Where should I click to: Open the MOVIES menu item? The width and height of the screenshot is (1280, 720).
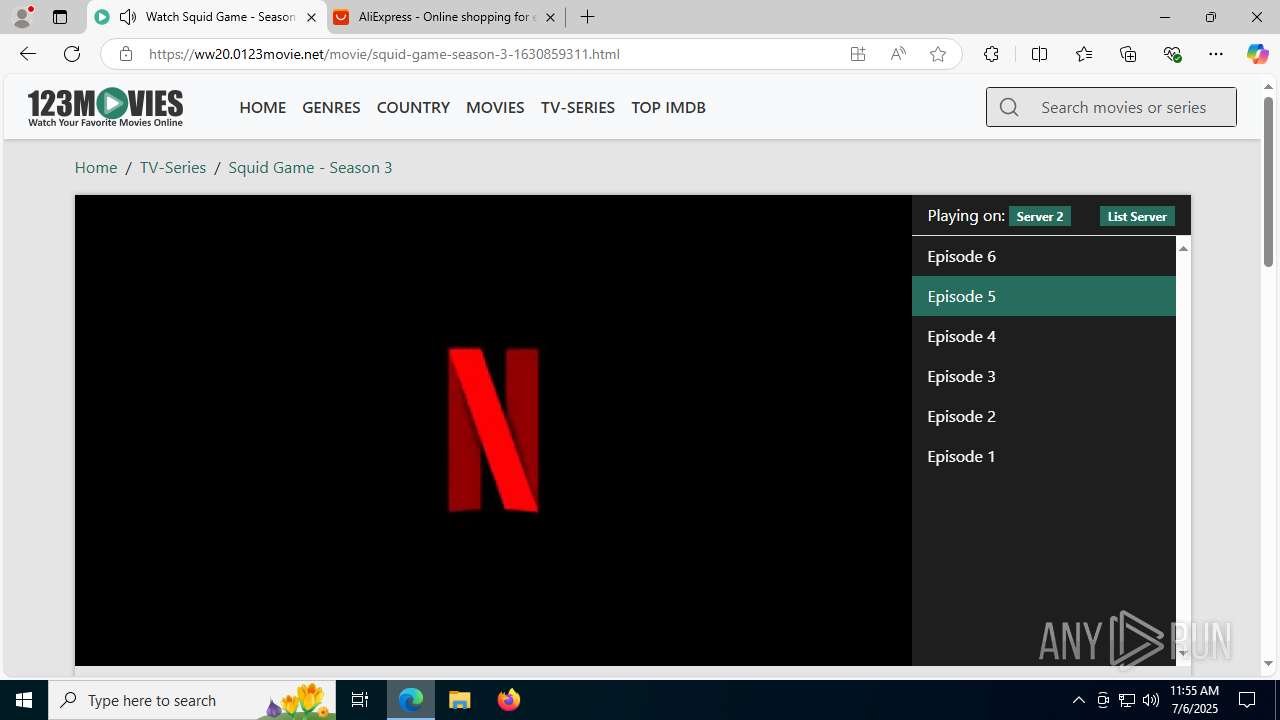pyautogui.click(x=495, y=107)
